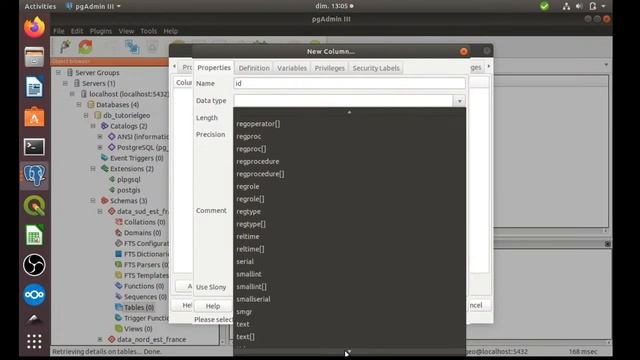The width and height of the screenshot is (640, 360).
Task: Open LibreOffice Calc from the dock
Action: click(34, 235)
